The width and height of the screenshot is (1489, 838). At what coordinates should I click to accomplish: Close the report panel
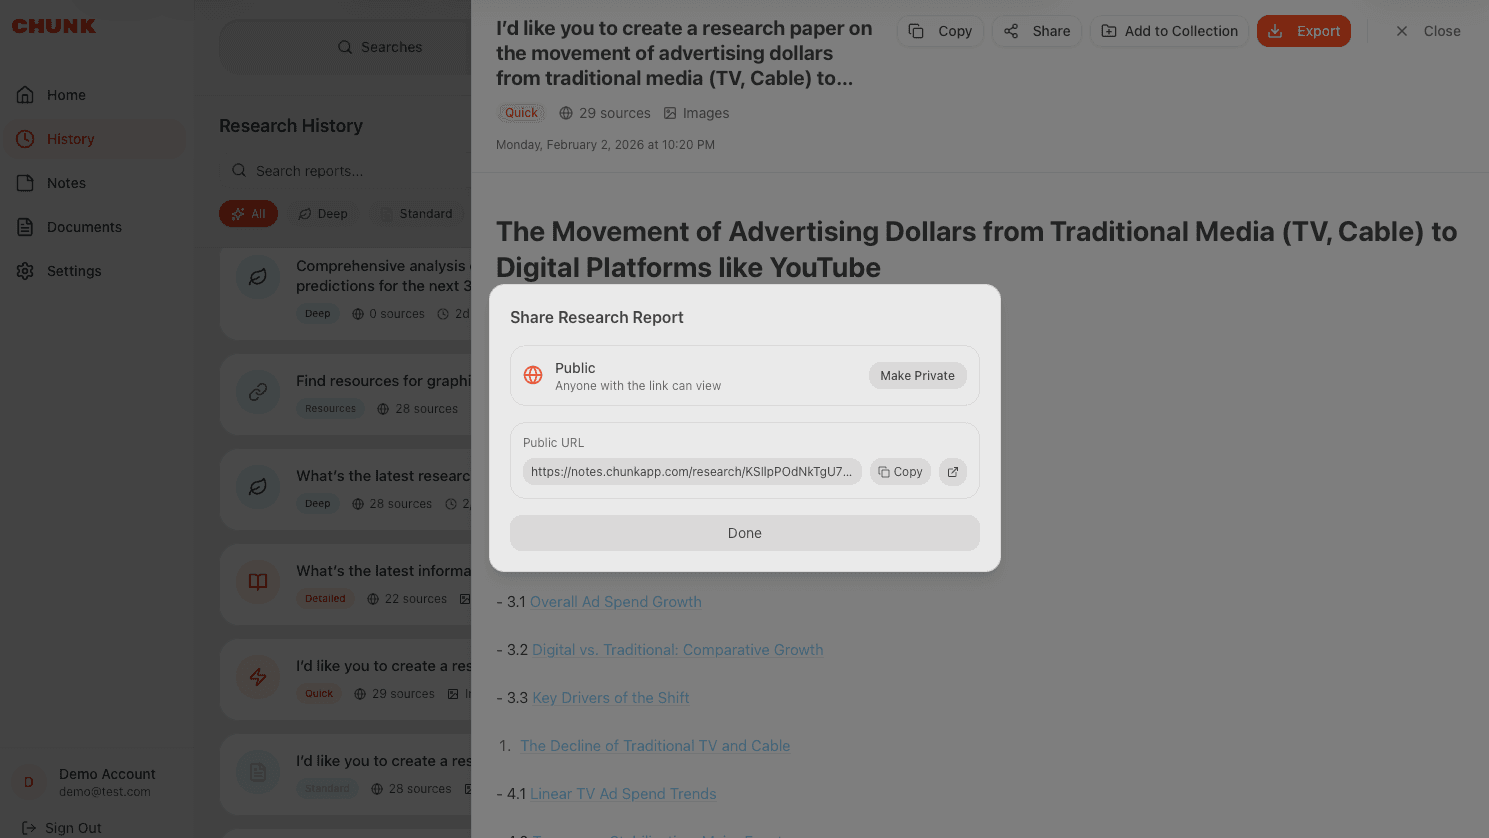[1428, 31]
